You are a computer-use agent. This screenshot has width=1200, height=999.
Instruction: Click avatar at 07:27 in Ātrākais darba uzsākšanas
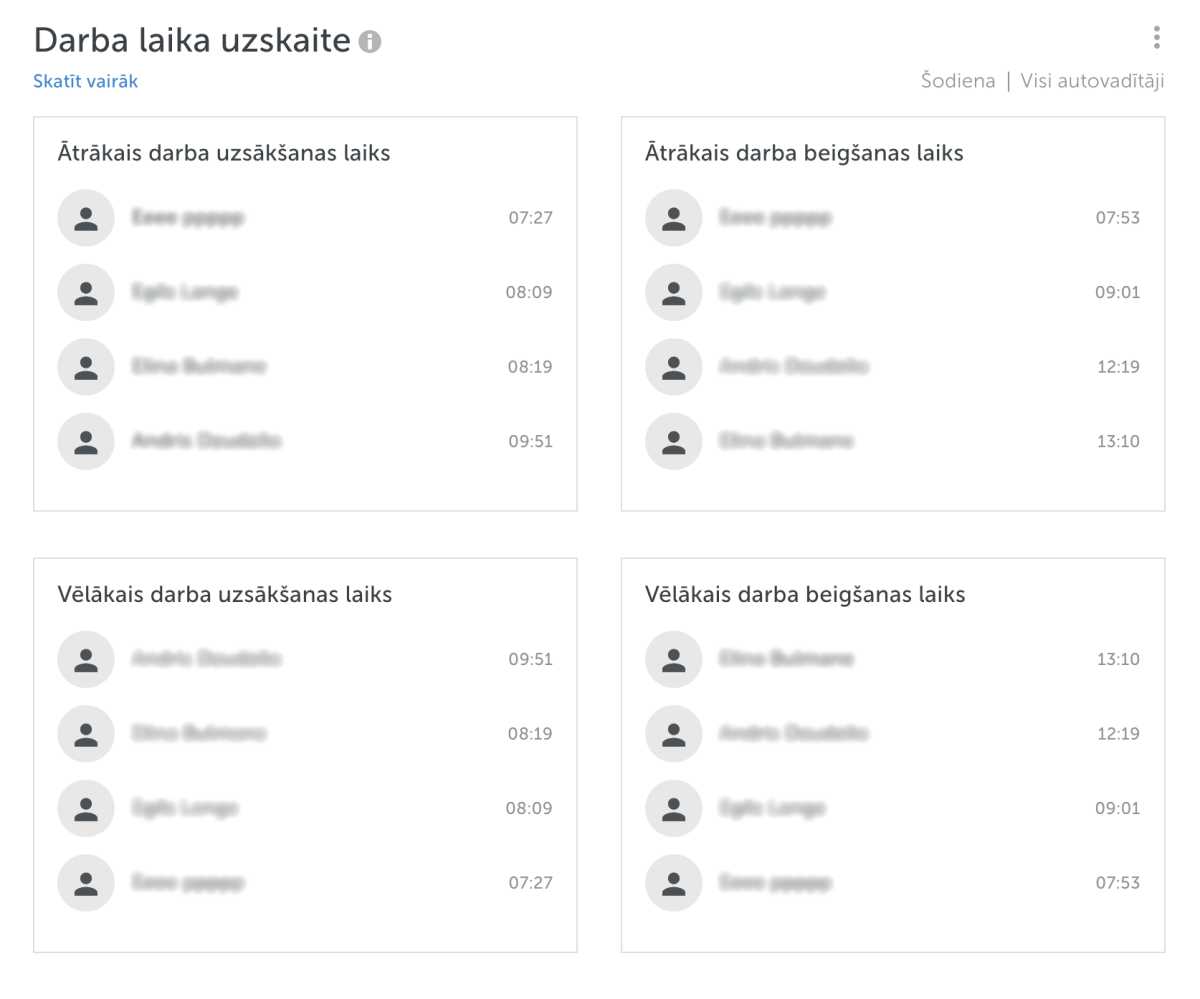pyautogui.click(x=86, y=218)
